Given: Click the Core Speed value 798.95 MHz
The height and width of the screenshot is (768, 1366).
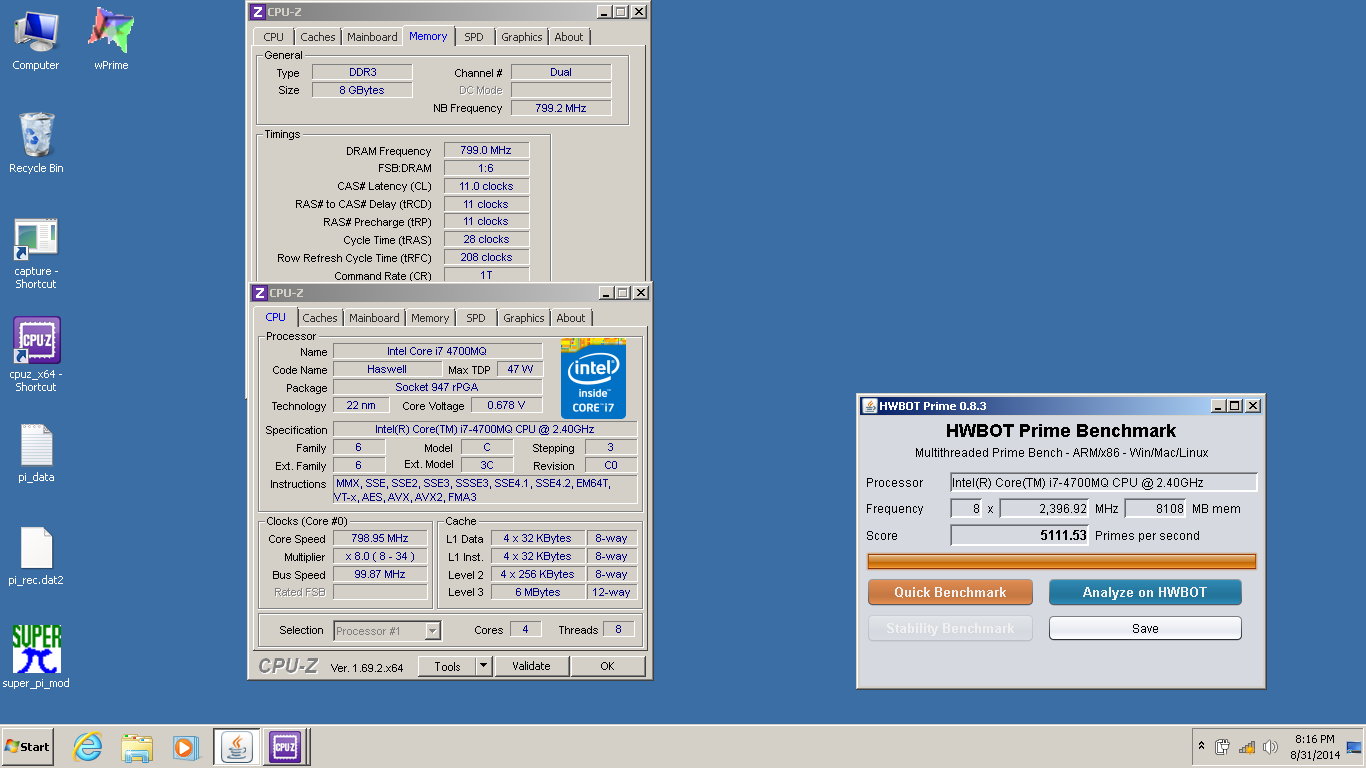Looking at the screenshot, I should click(380, 538).
